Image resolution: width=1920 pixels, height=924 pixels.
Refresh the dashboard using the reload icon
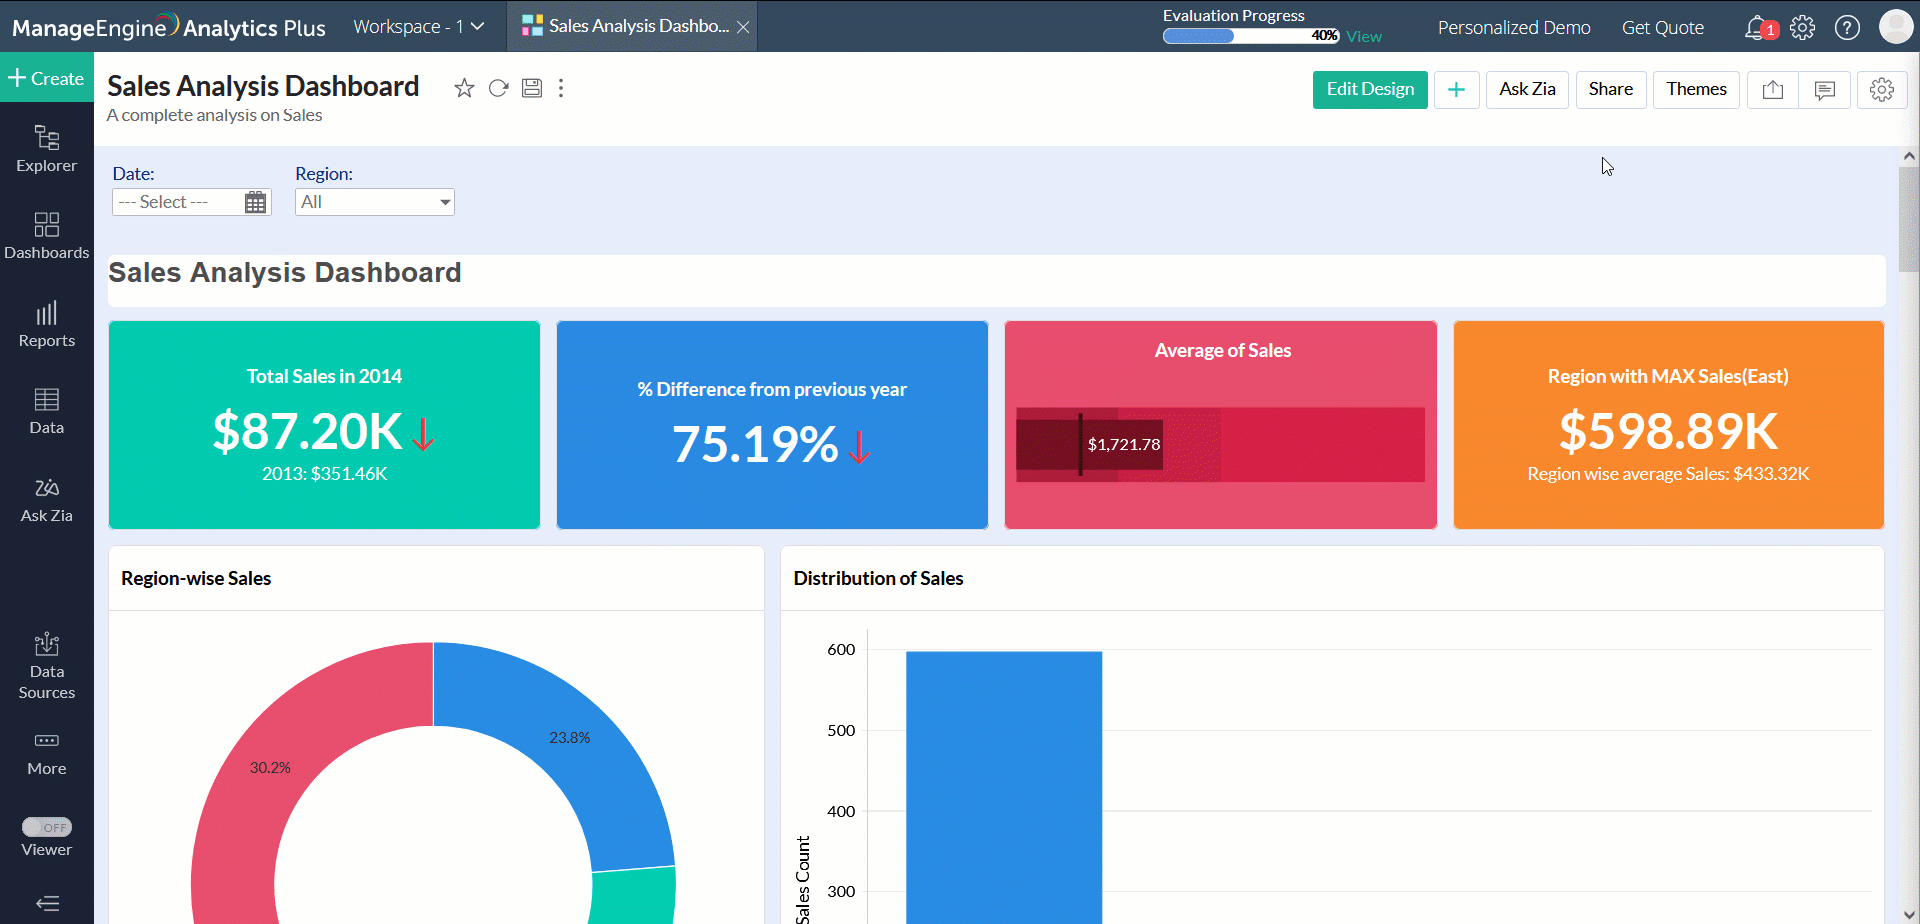(x=498, y=88)
